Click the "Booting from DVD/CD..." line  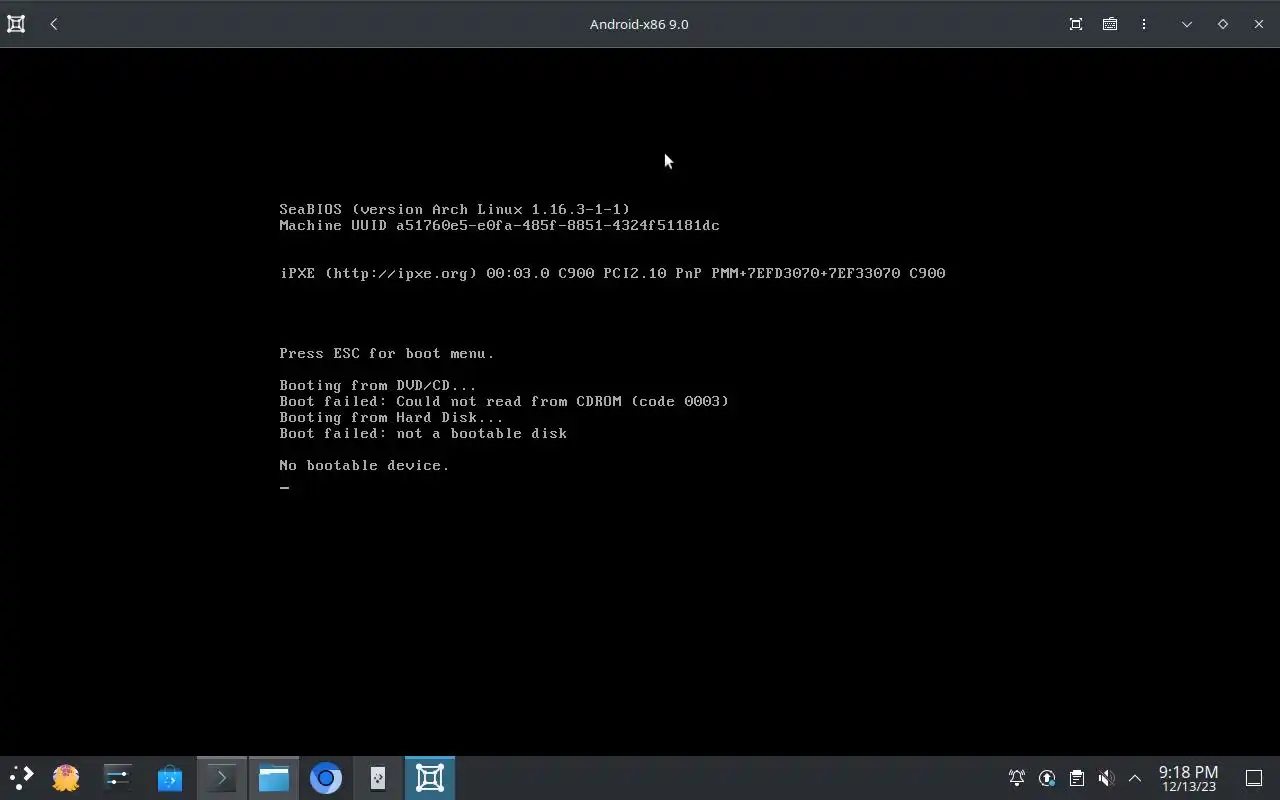[378, 385]
